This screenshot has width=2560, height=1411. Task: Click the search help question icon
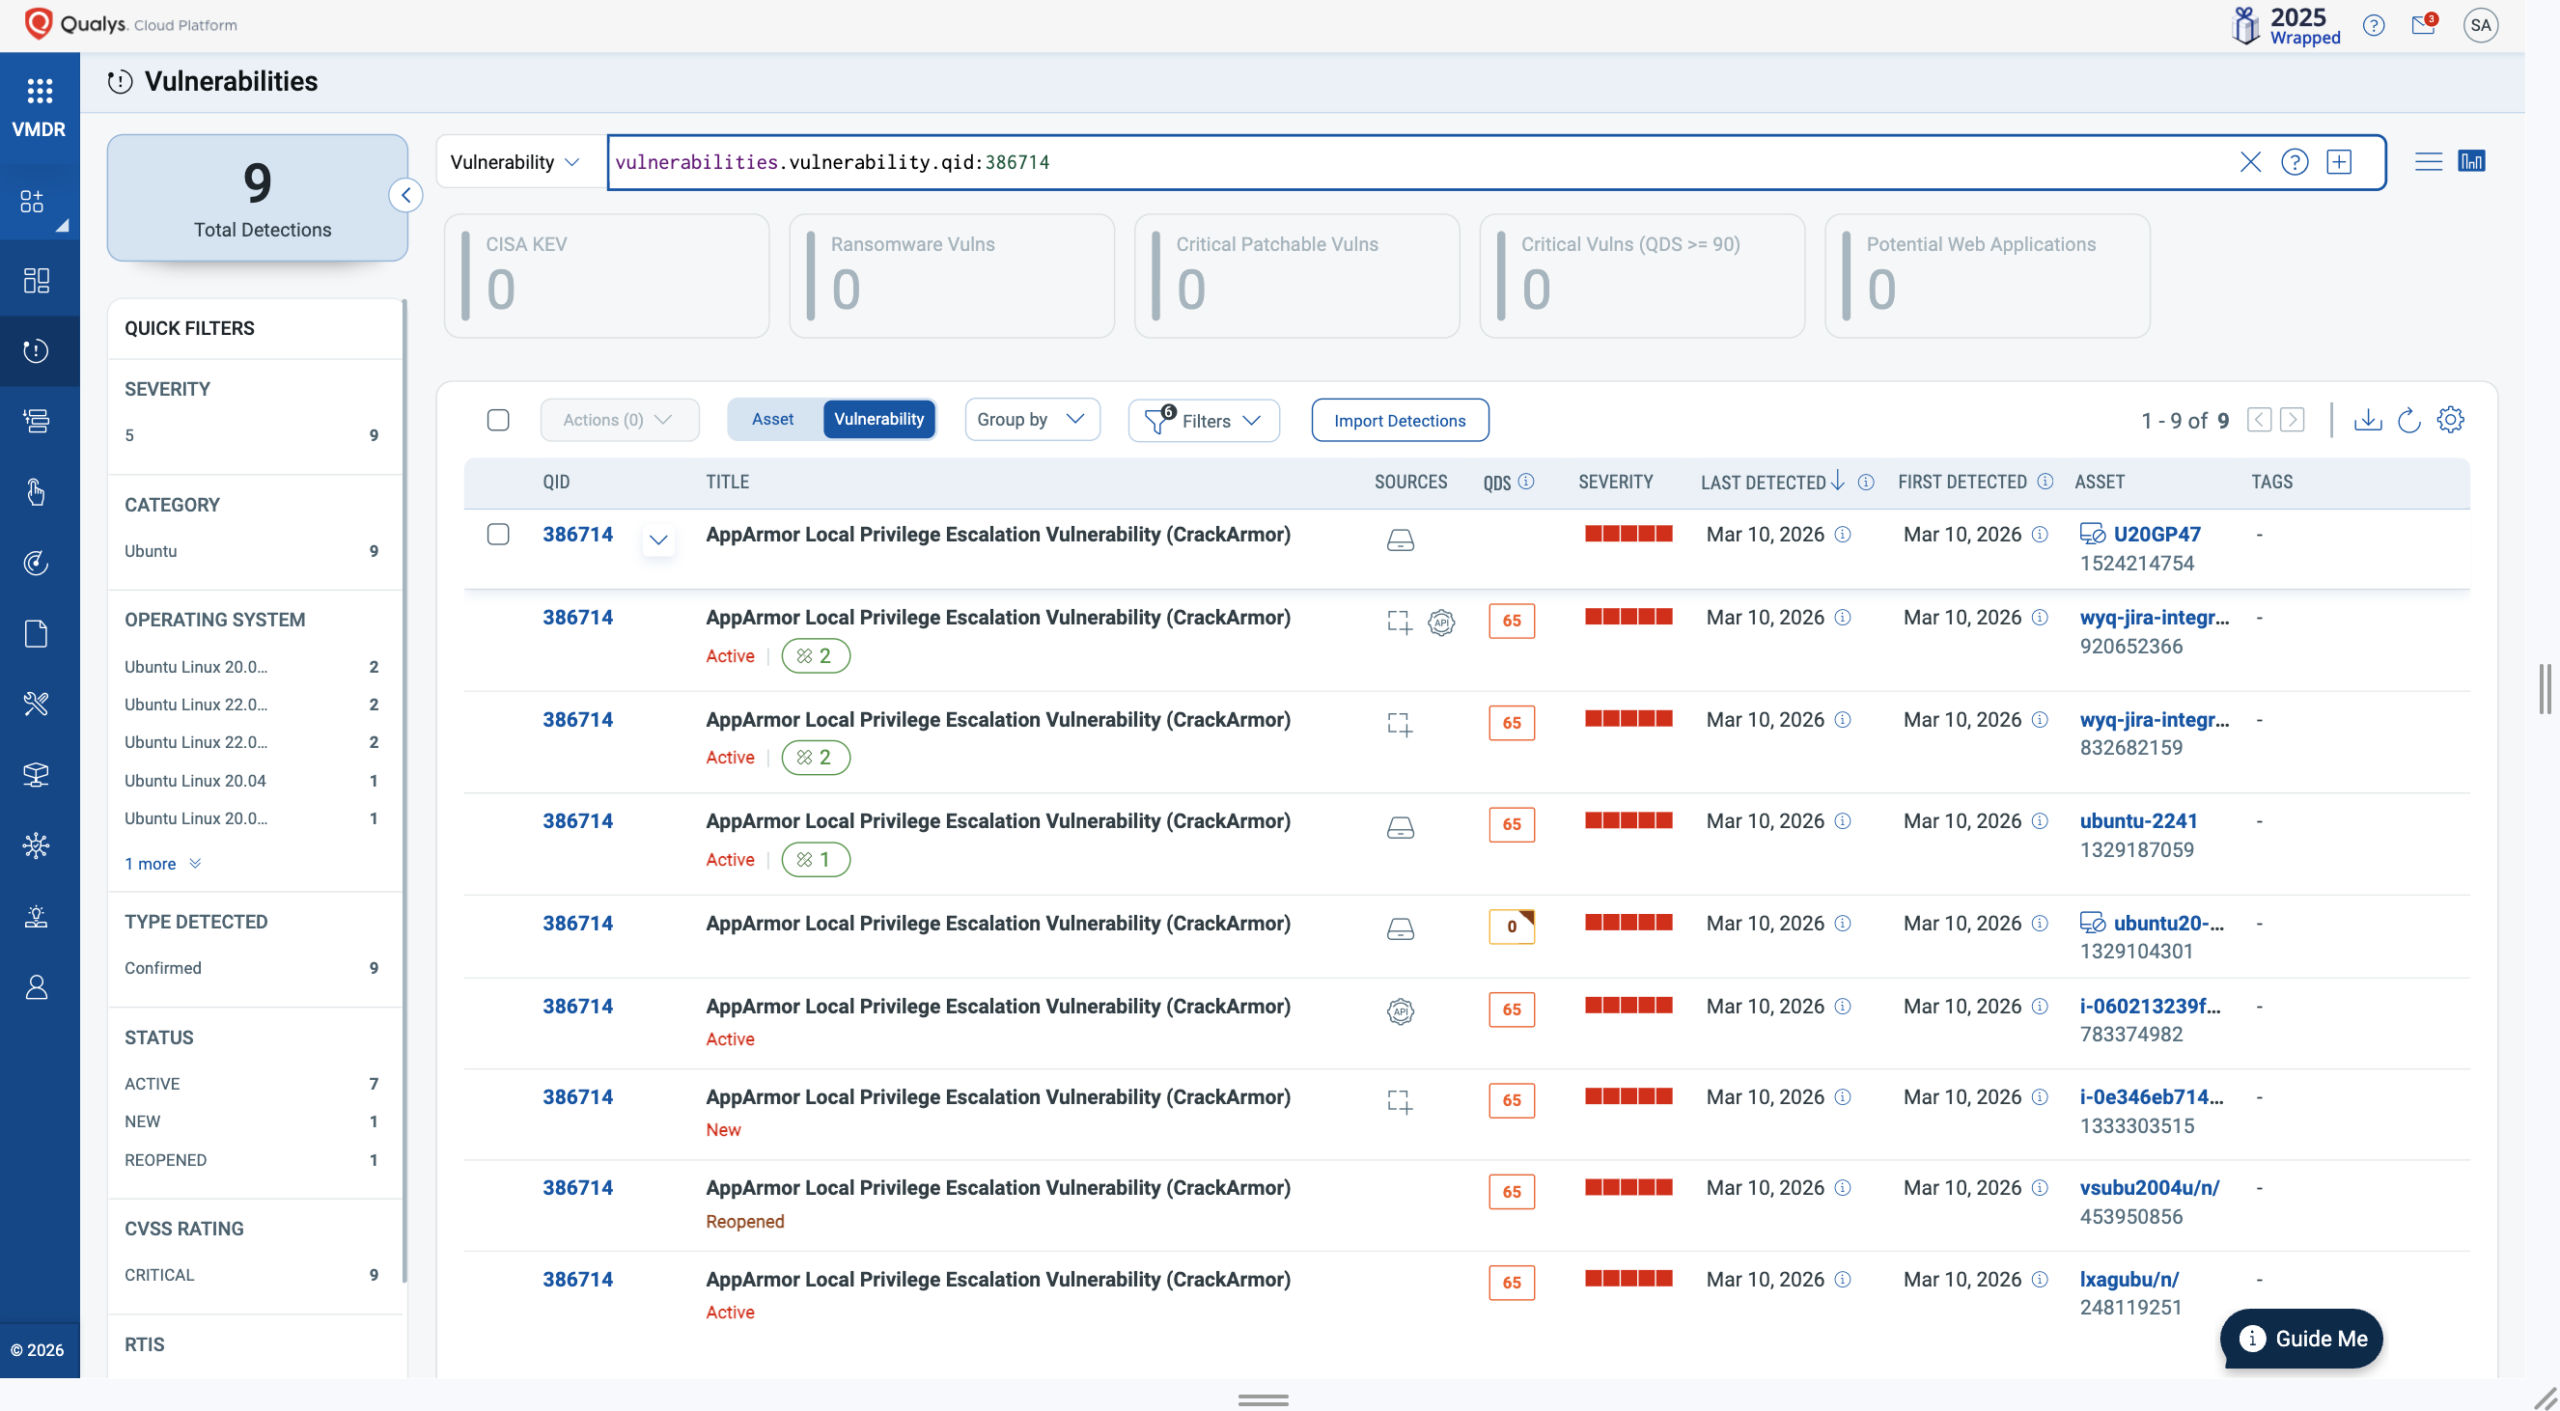(x=2294, y=162)
